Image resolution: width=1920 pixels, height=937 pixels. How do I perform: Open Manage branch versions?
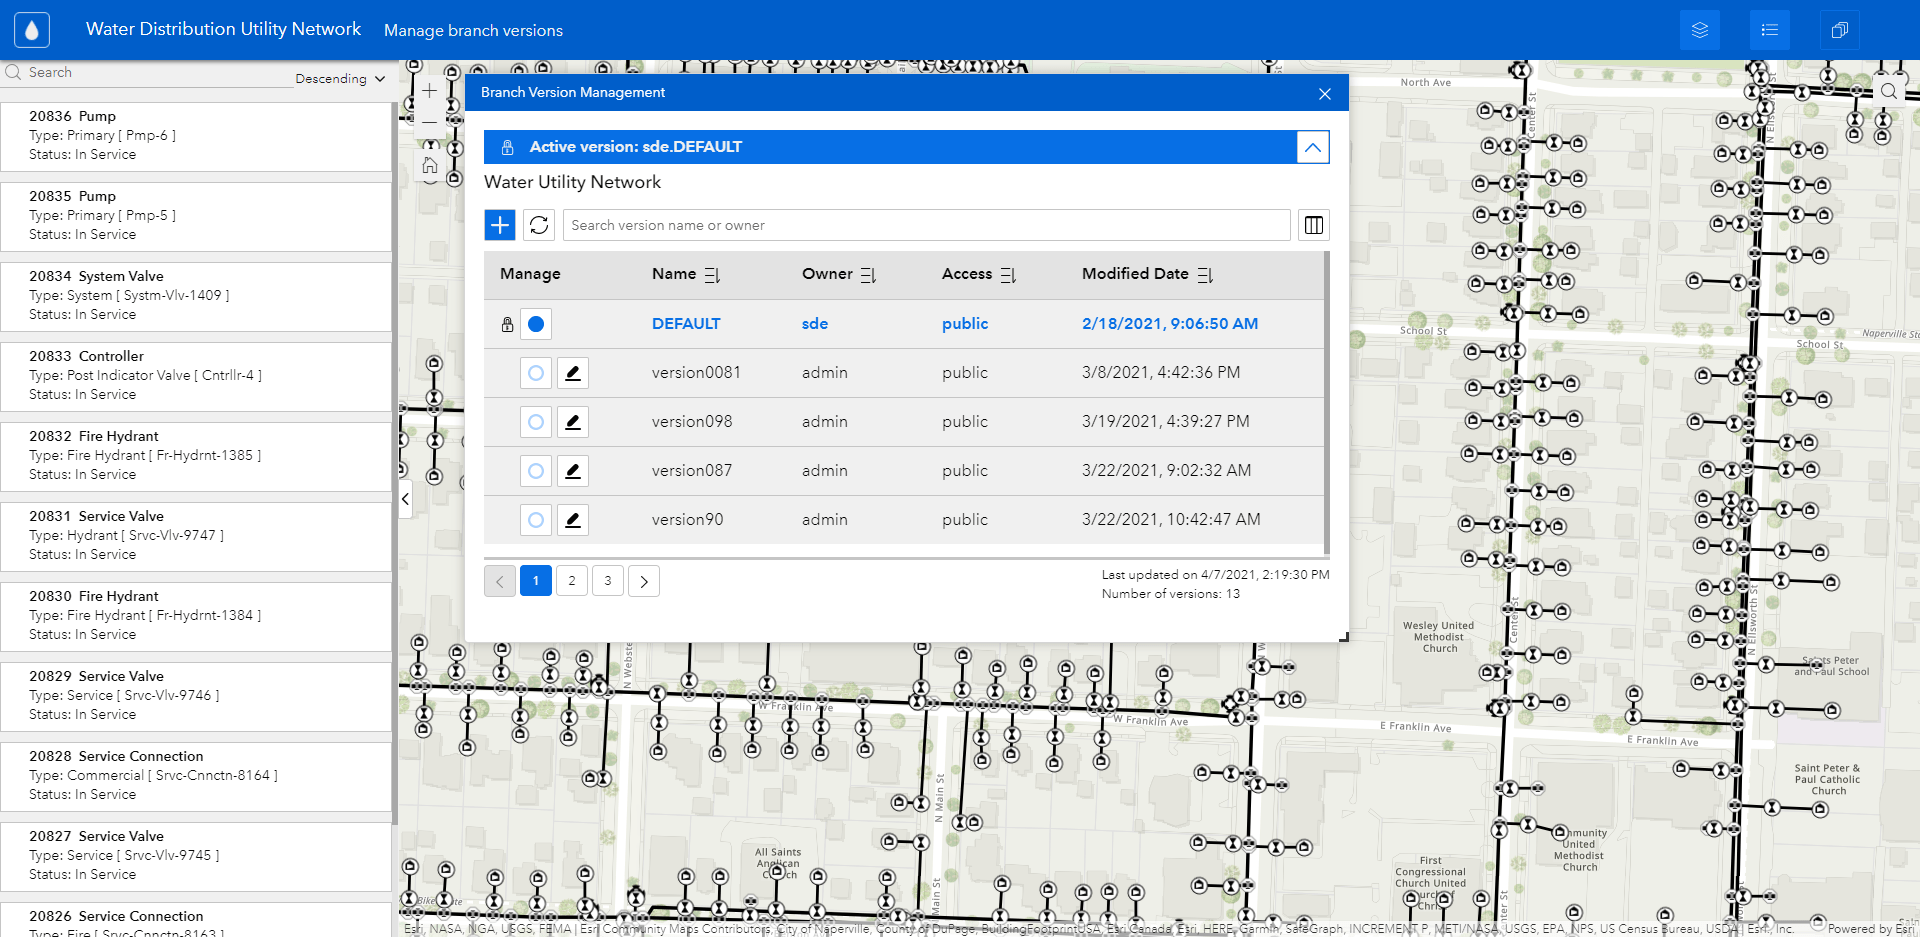click(x=472, y=30)
